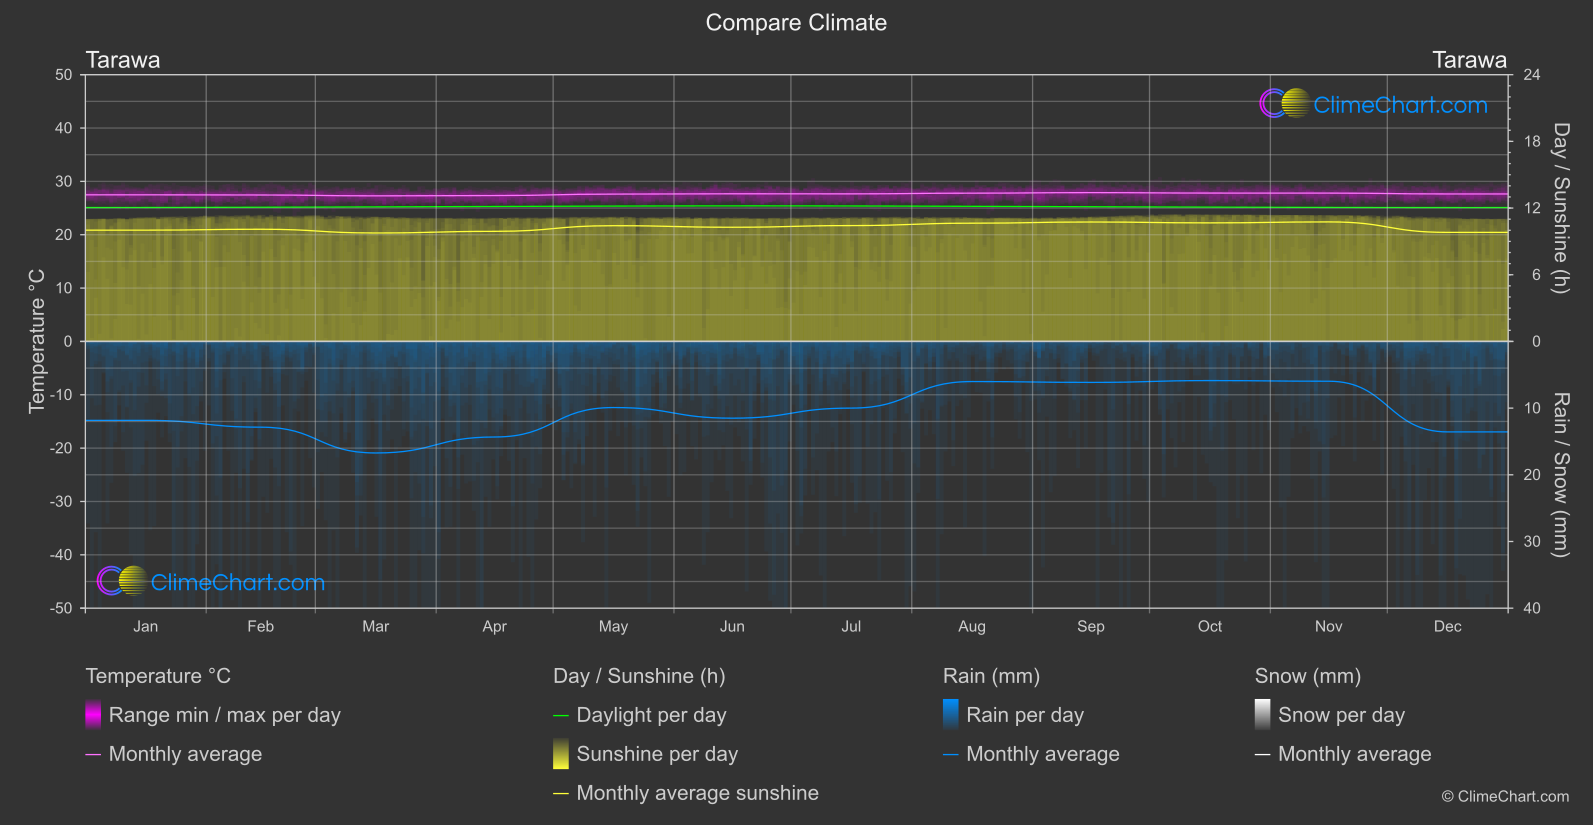Toggle the Rain per day legend icon
Viewport: 1593px width, 825px height.
950,715
